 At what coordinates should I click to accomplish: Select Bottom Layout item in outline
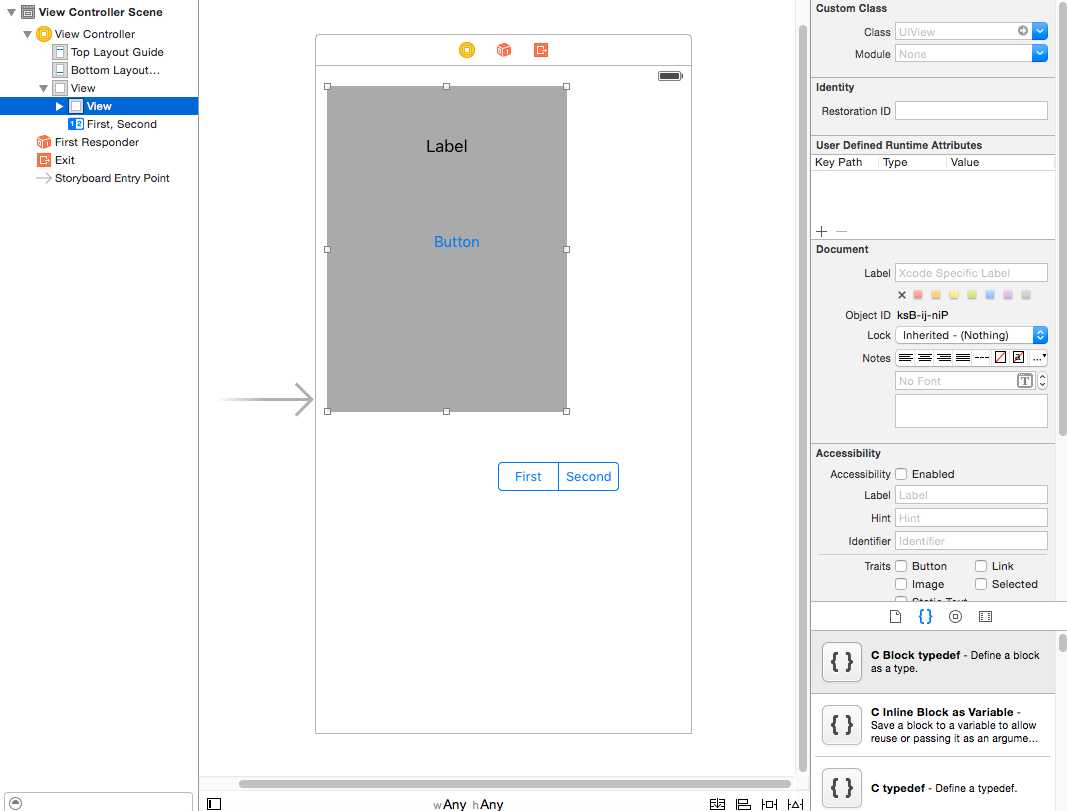click(x=115, y=70)
